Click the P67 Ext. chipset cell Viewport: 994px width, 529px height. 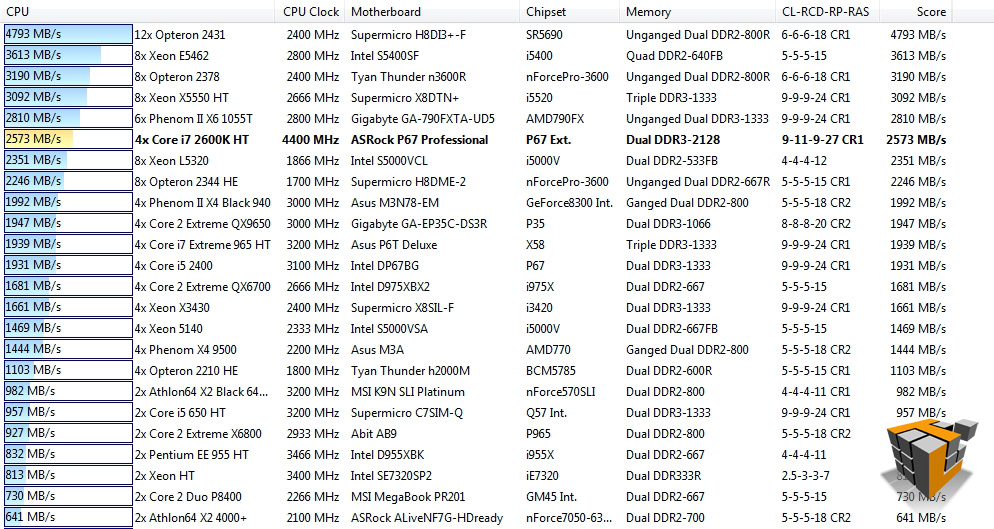pos(548,140)
